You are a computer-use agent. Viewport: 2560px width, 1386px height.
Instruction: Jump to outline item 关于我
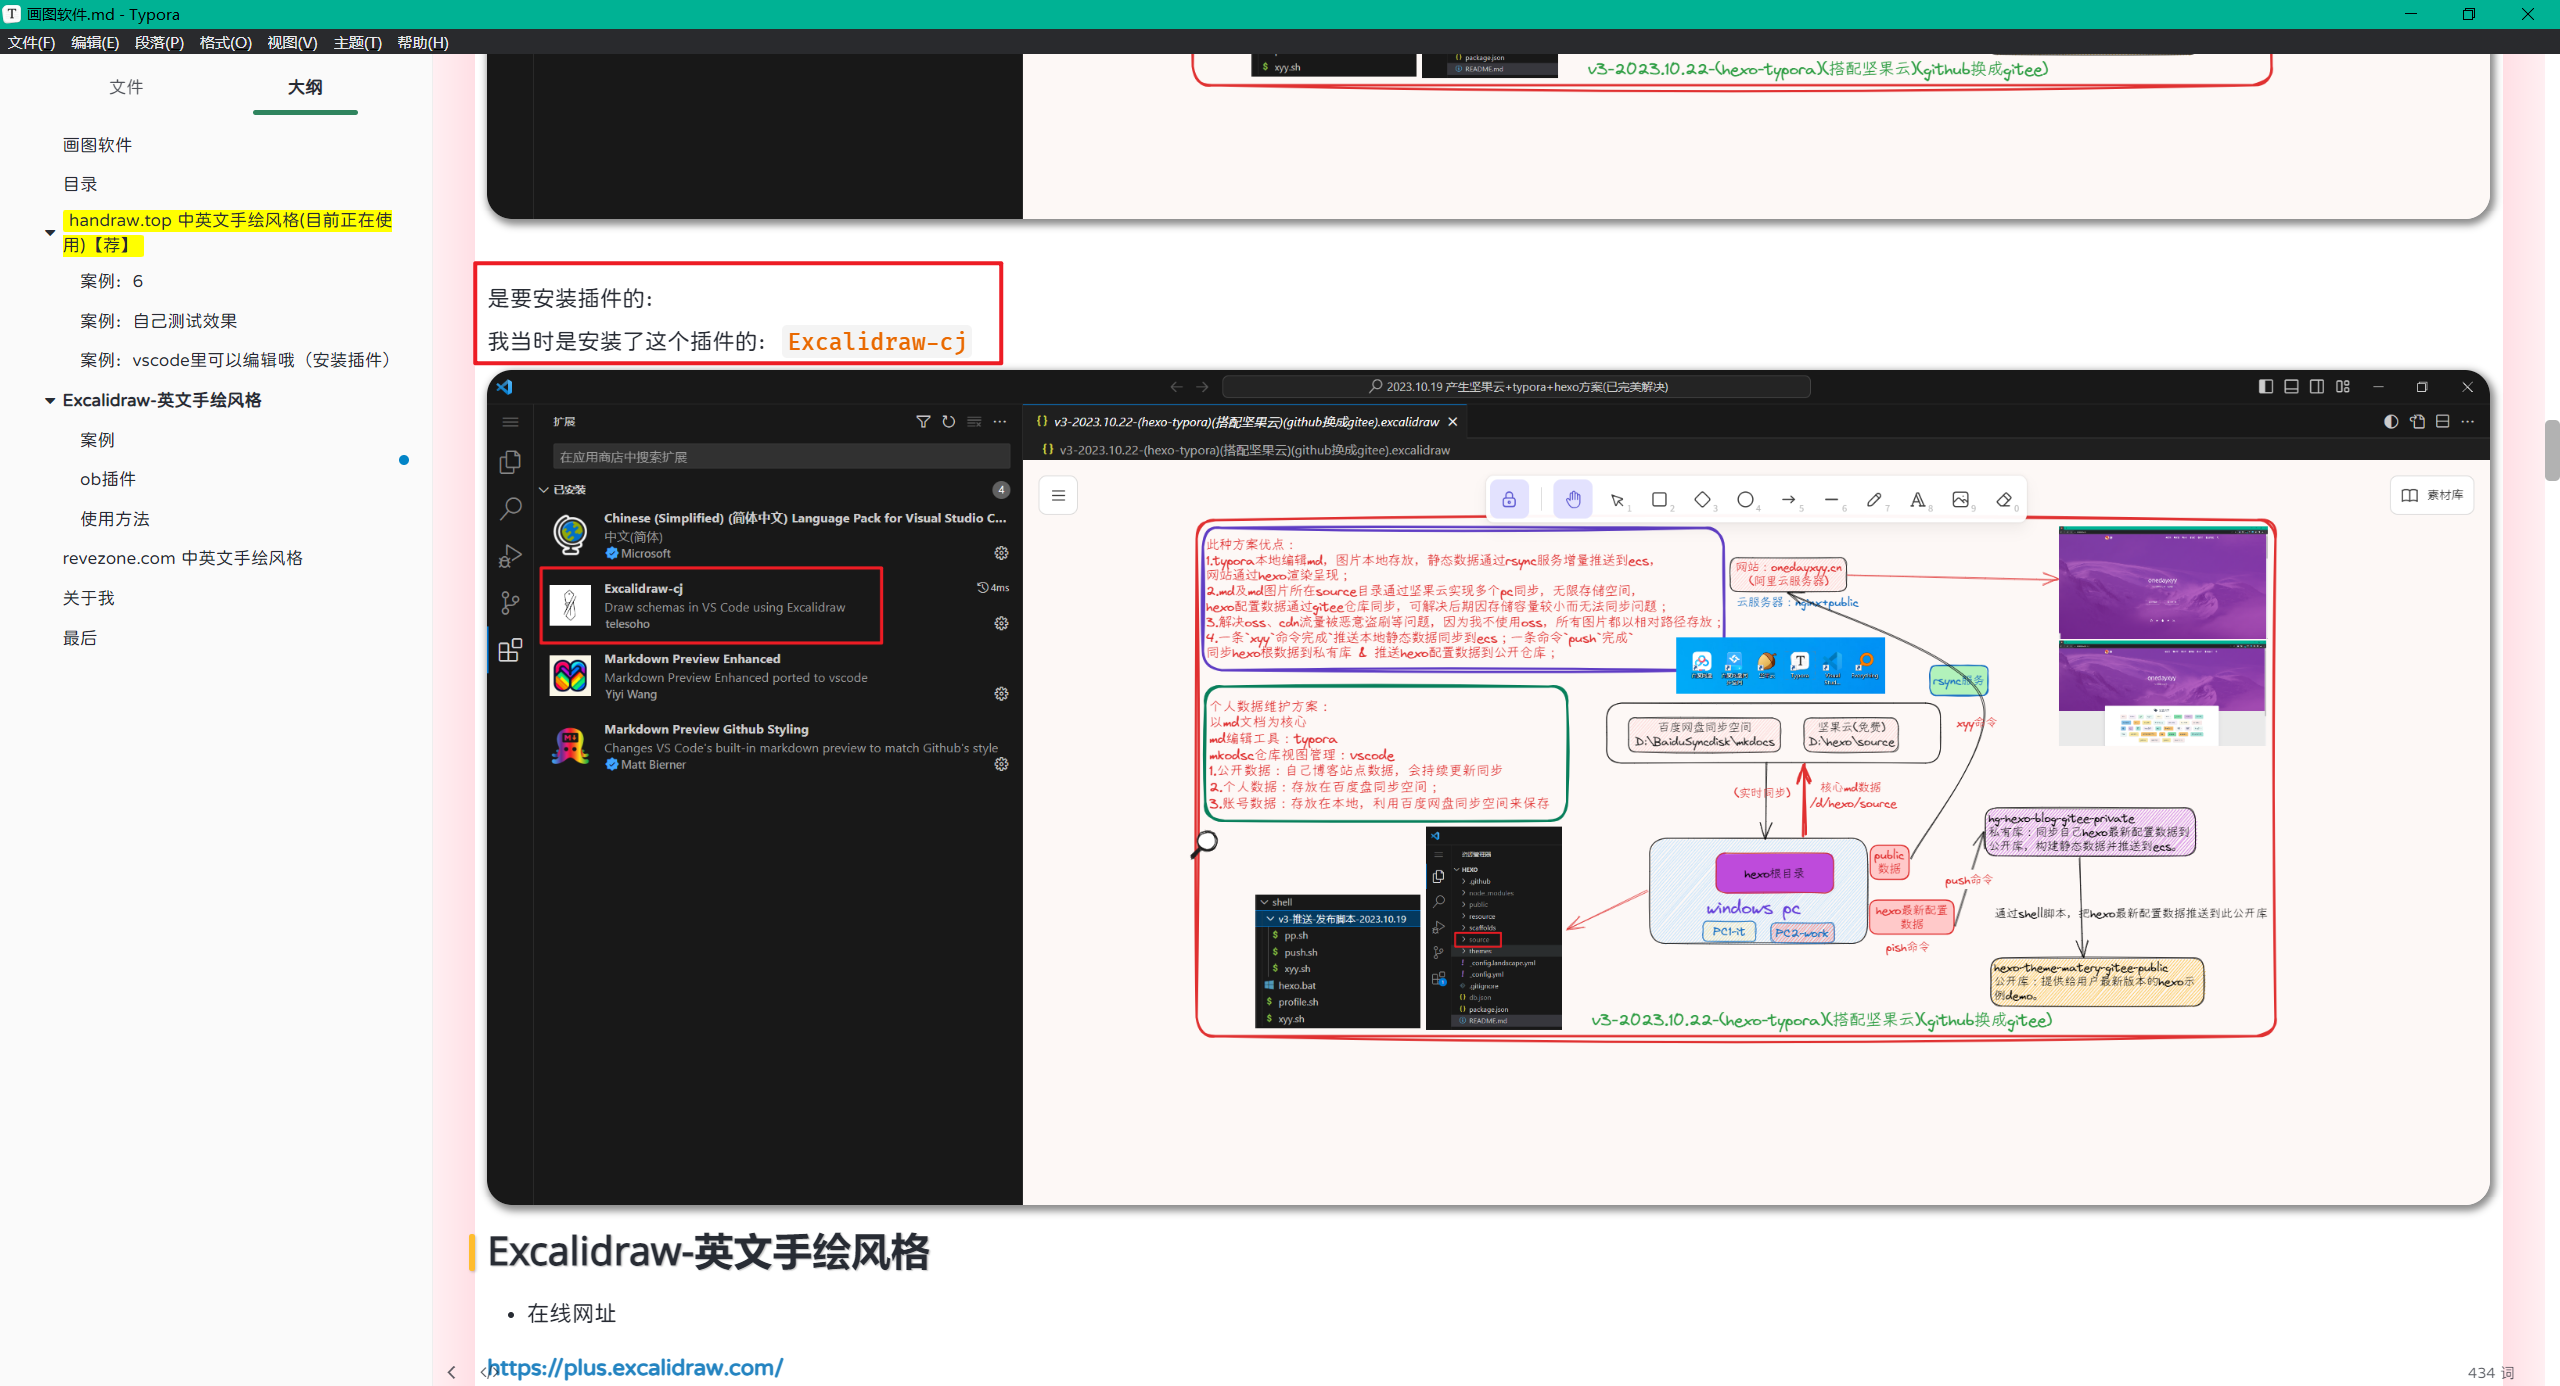(88, 598)
